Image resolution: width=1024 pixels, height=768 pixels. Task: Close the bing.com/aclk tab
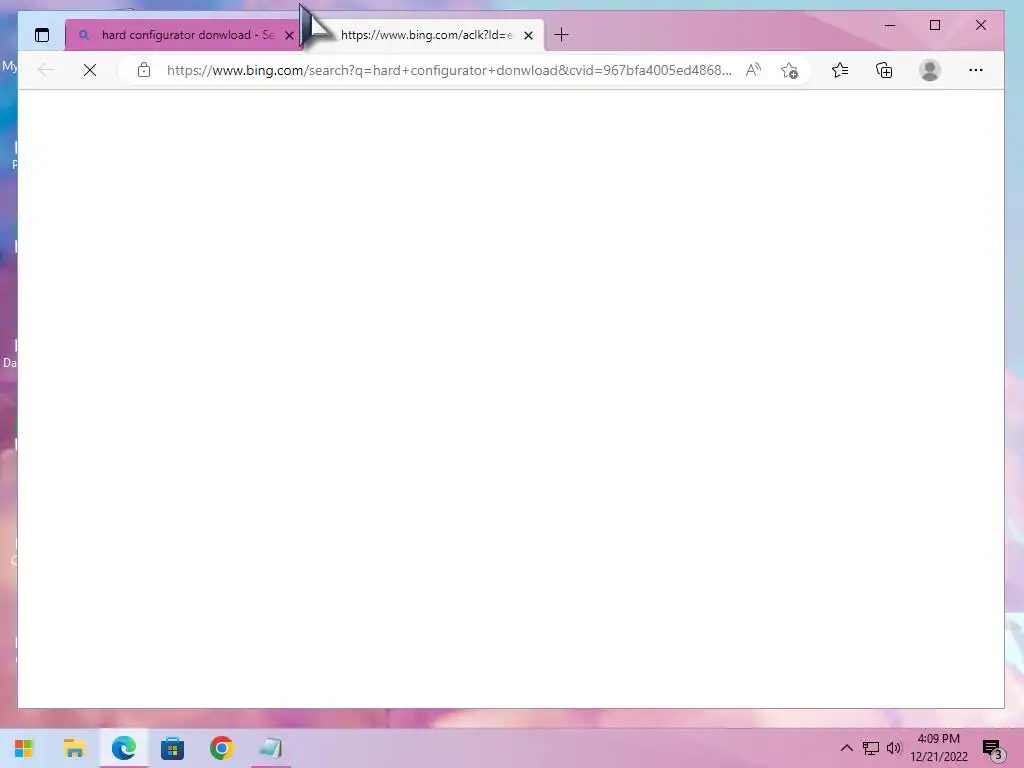pyautogui.click(x=529, y=35)
